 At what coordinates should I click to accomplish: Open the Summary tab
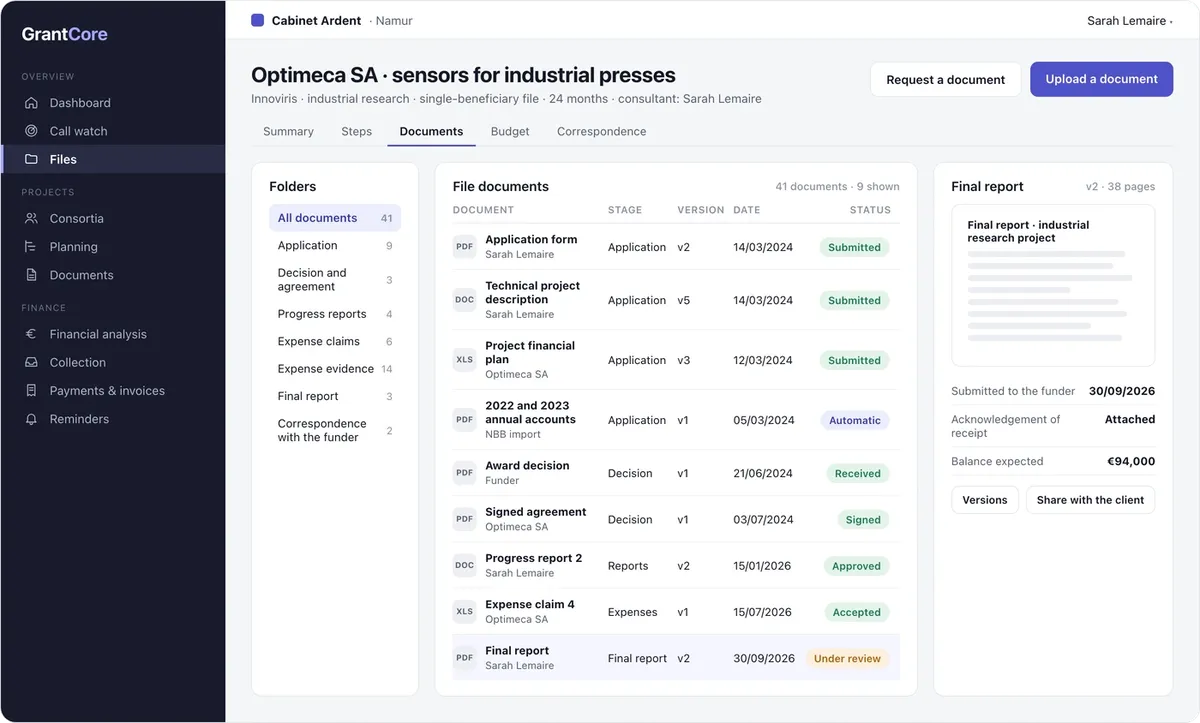point(288,131)
